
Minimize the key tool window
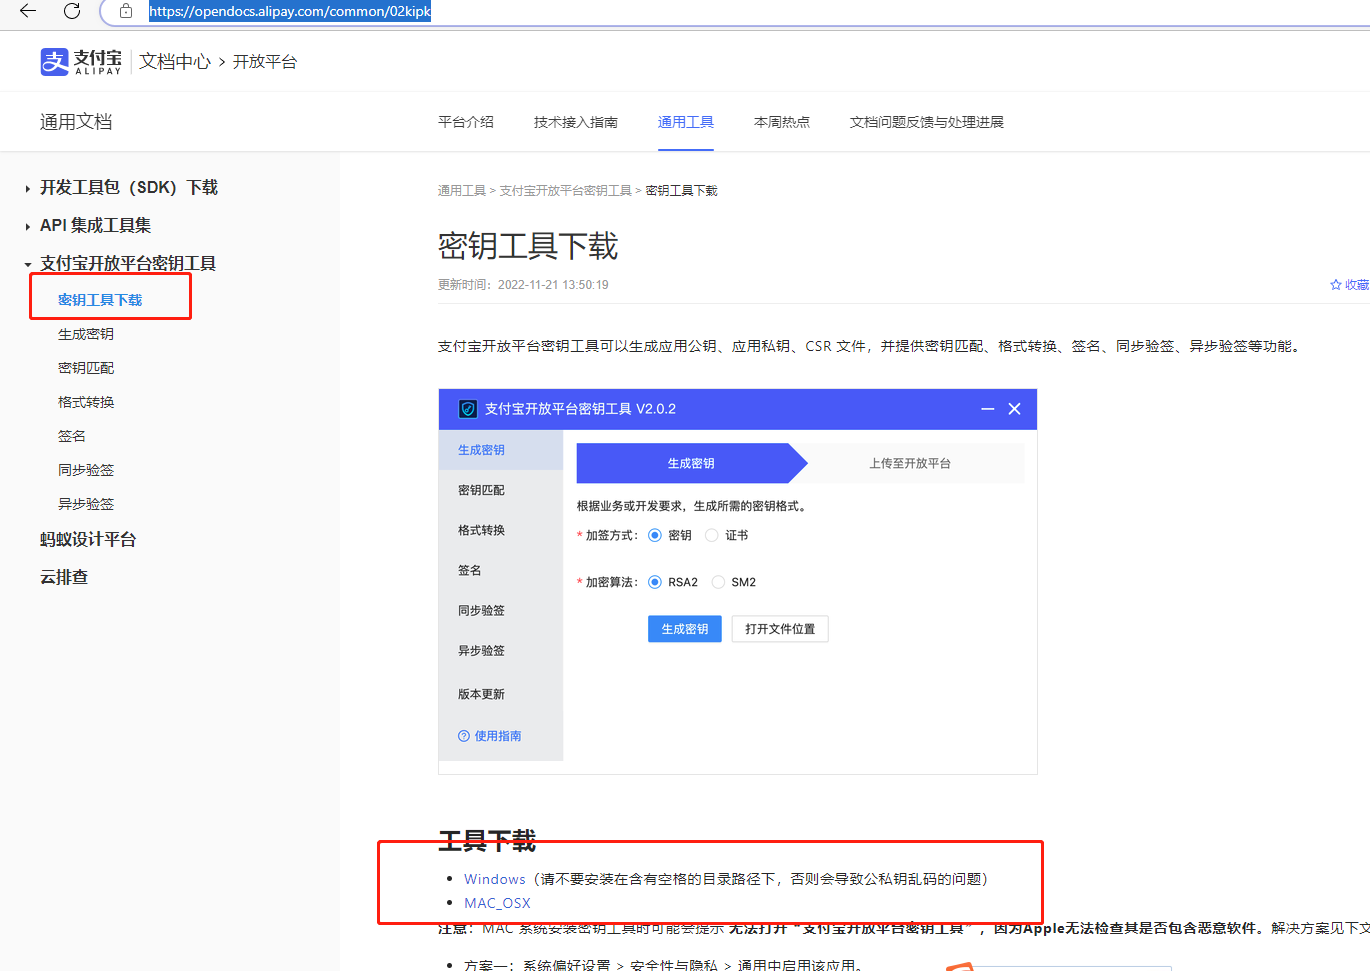987,409
